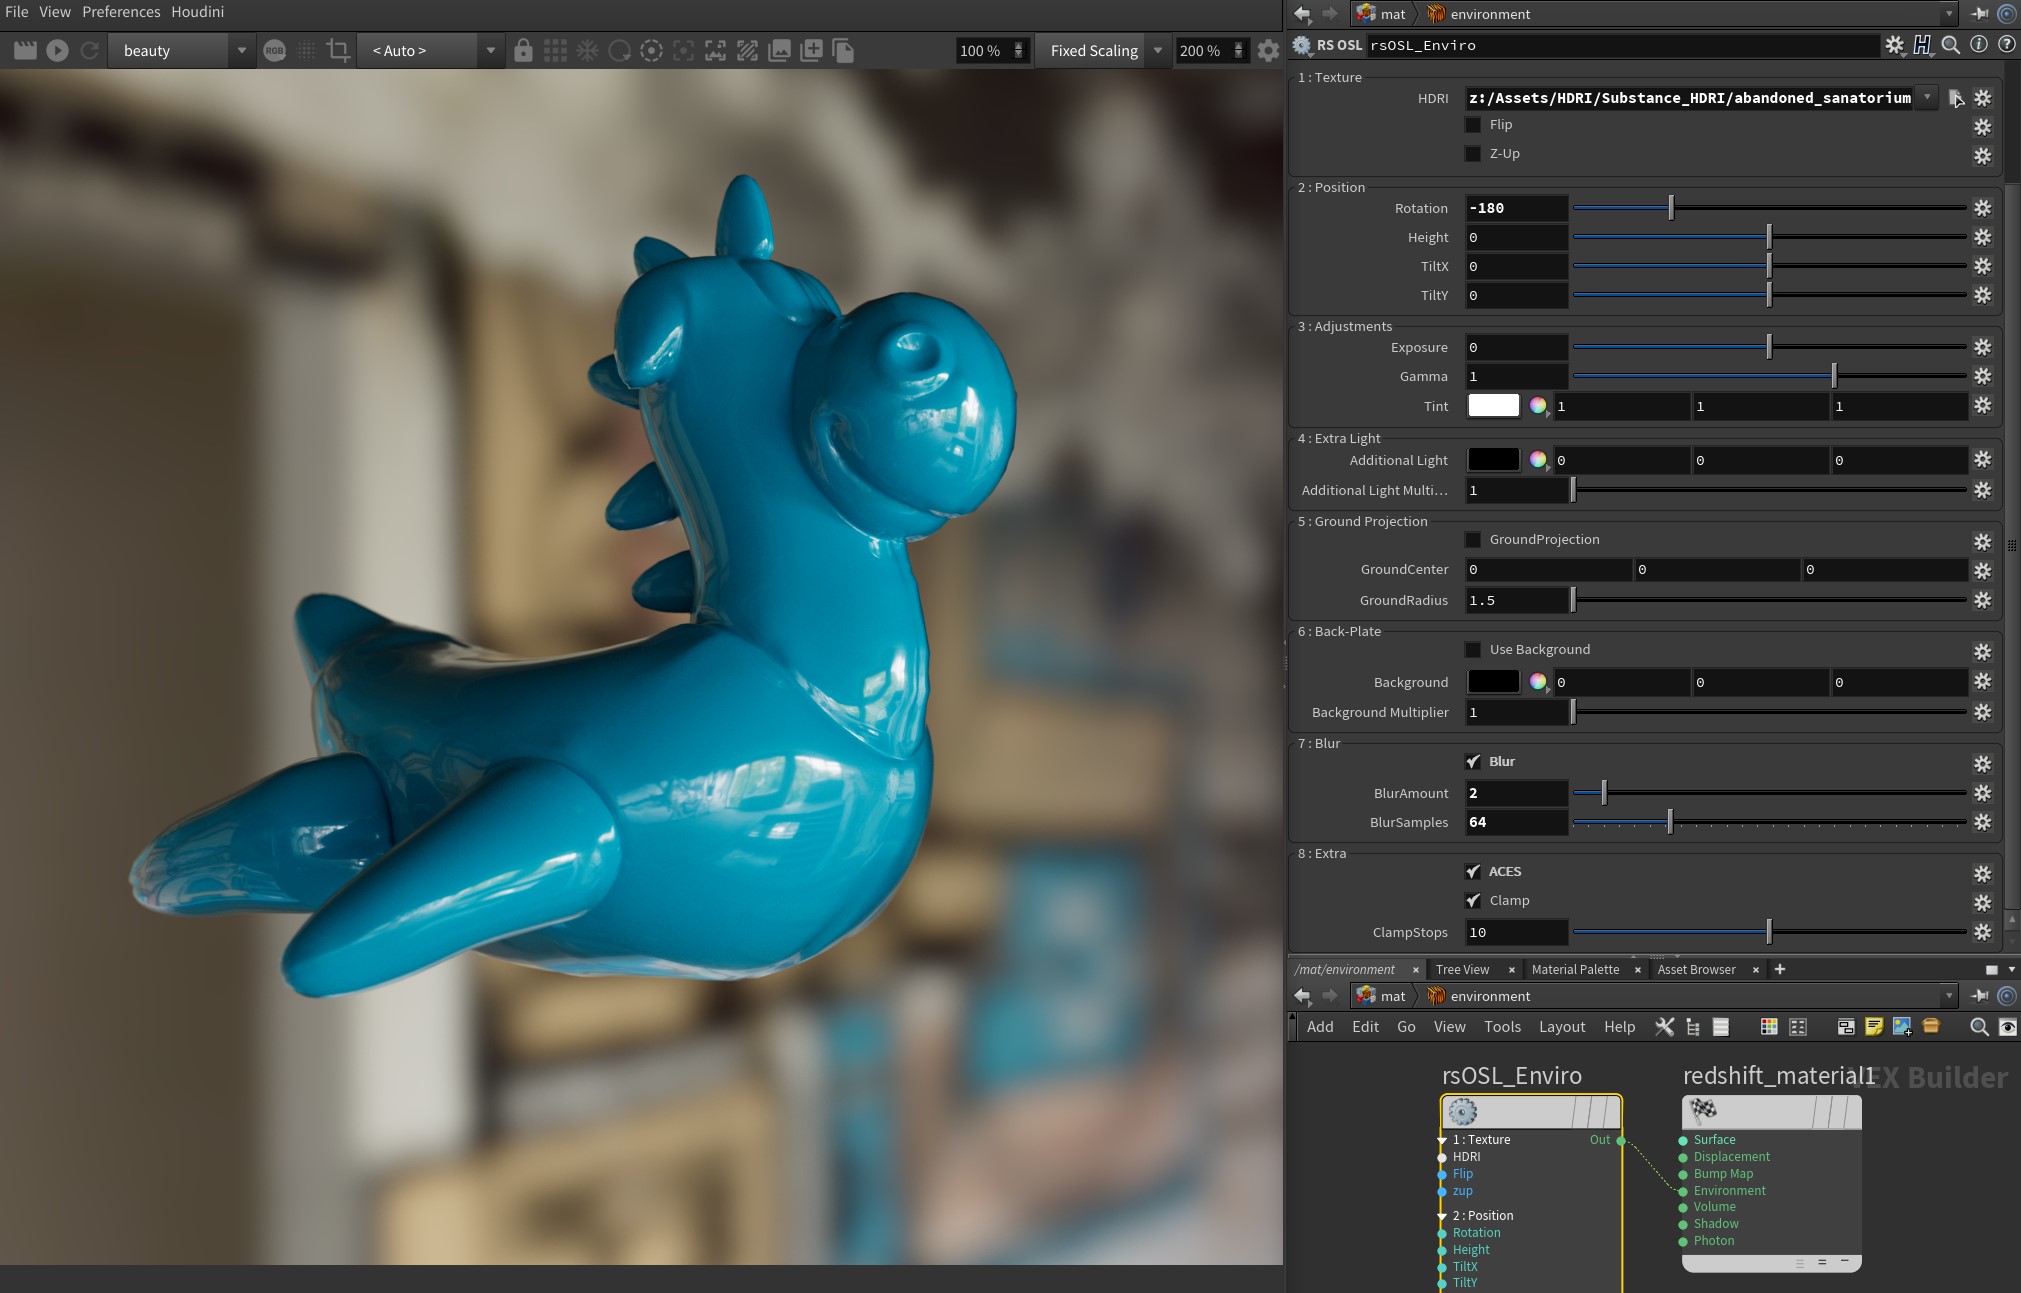Switch to the Material Palette tab
This screenshot has height=1293, width=2021.
pos(1575,969)
